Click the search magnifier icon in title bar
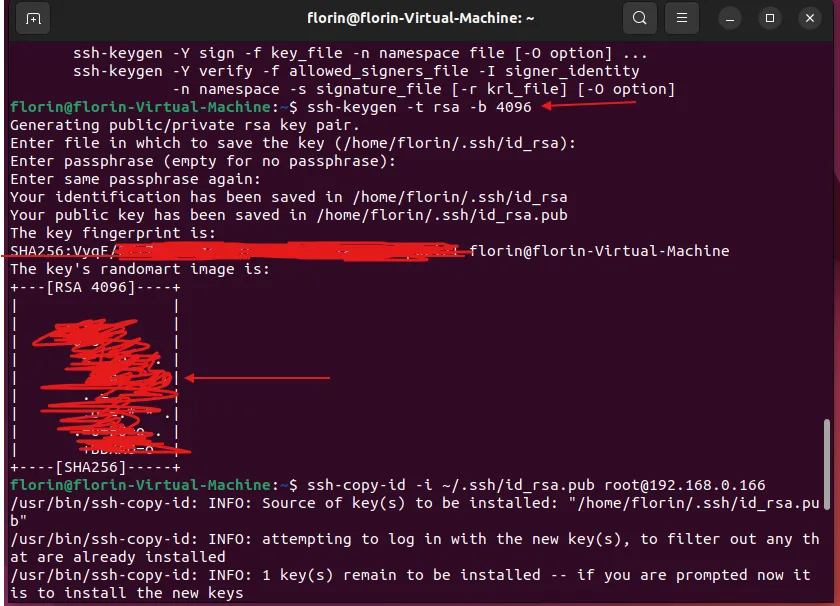Viewport: 840px width, 606px height. [x=639, y=18]
